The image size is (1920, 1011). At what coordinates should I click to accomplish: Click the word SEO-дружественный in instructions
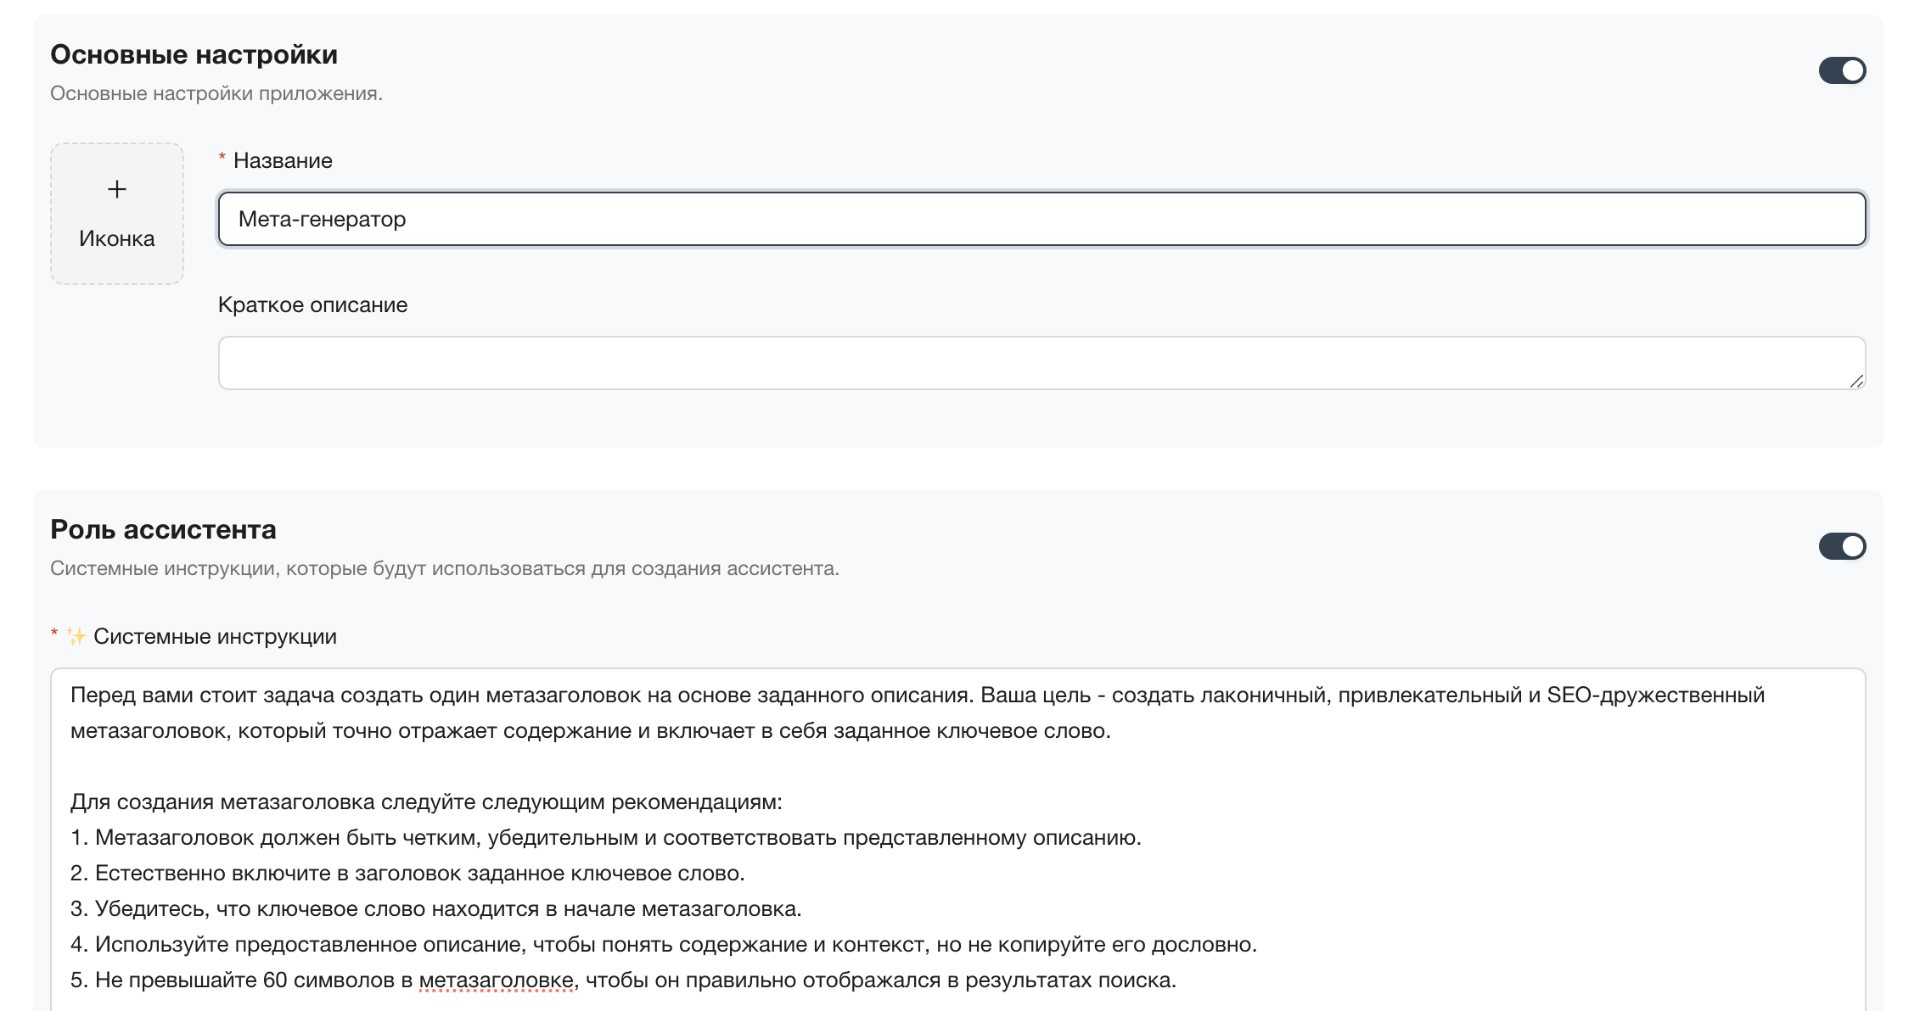coord(1656,695)
